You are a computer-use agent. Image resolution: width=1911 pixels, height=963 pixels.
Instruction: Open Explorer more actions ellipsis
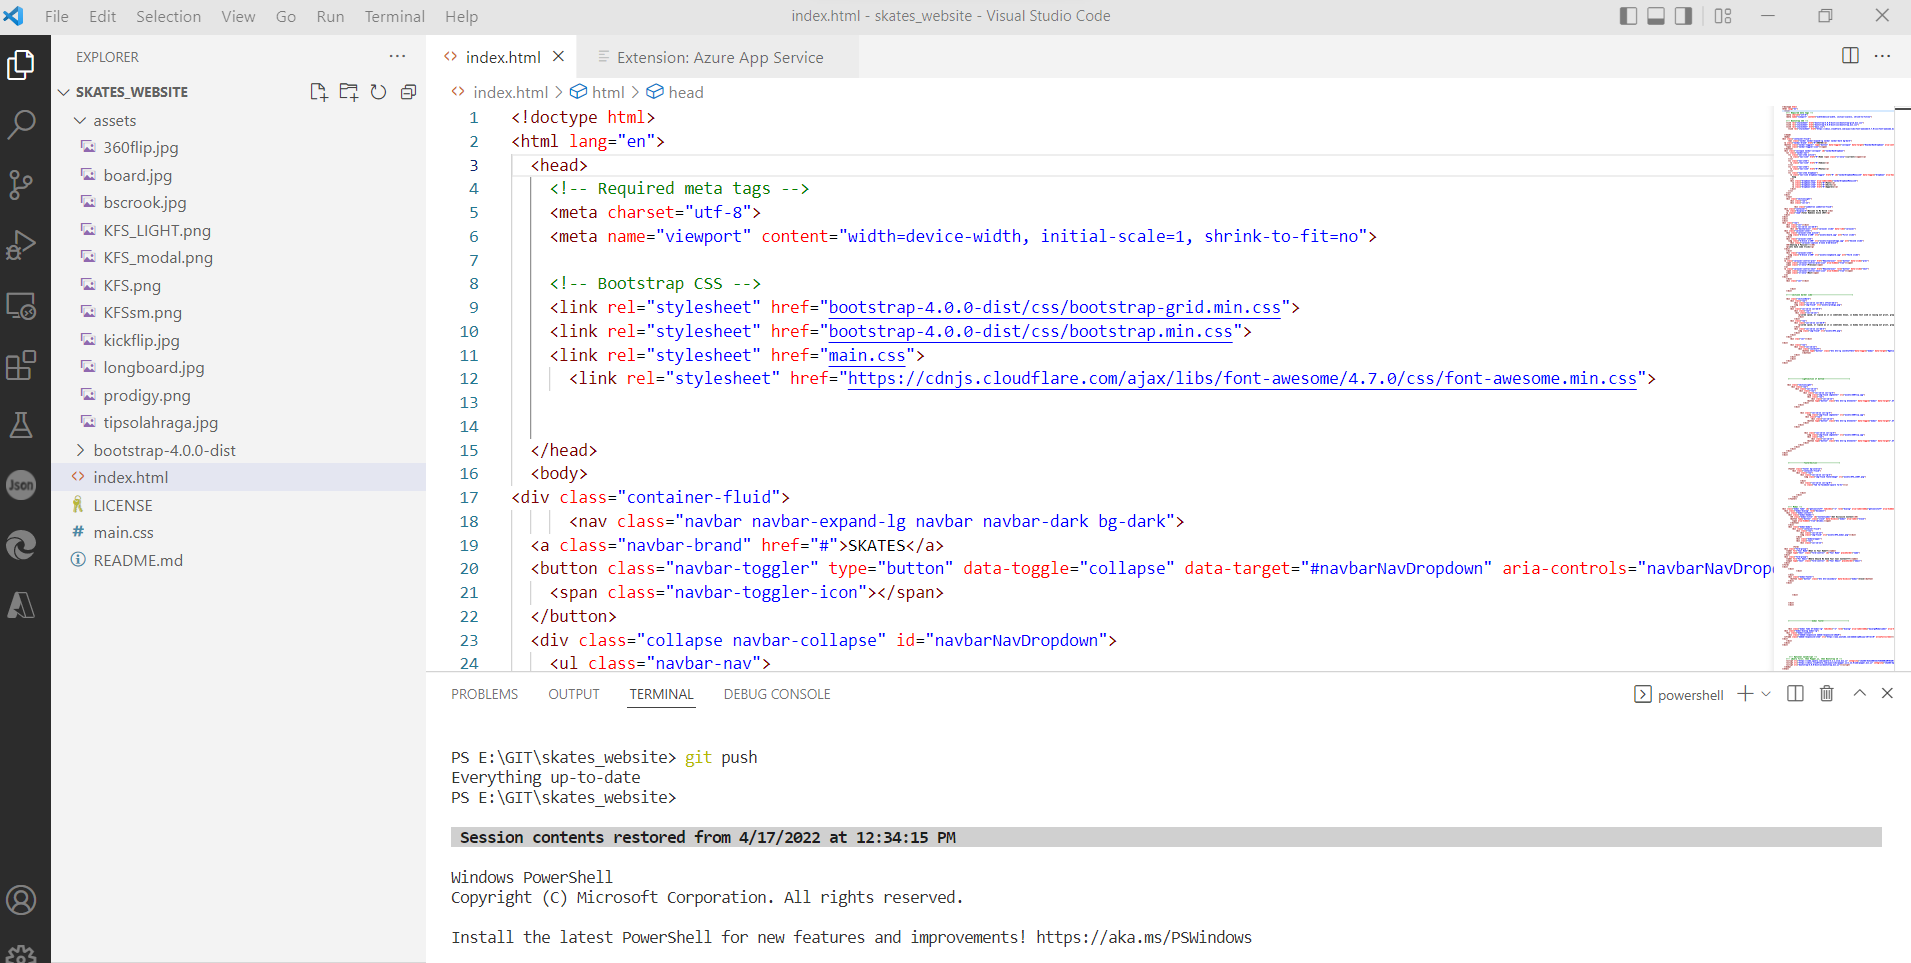pos(398,57)
